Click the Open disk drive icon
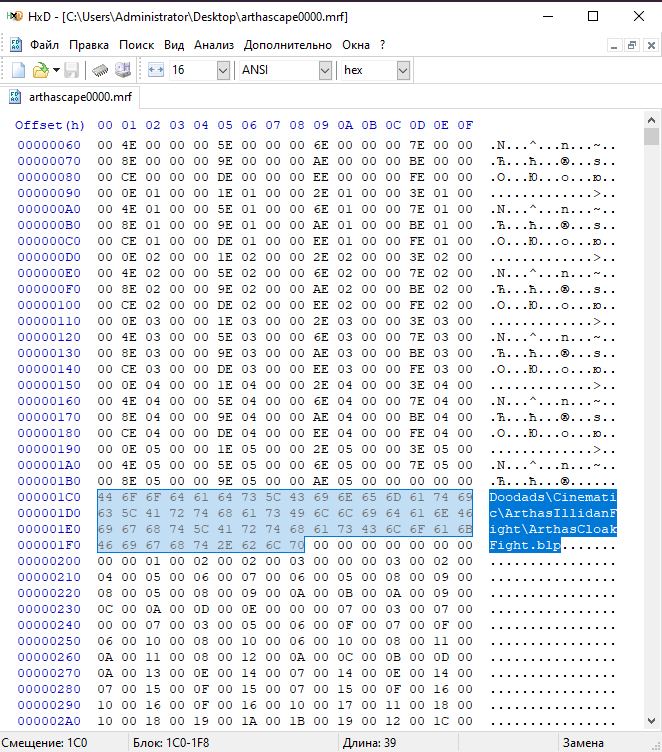 click(123, 70)
